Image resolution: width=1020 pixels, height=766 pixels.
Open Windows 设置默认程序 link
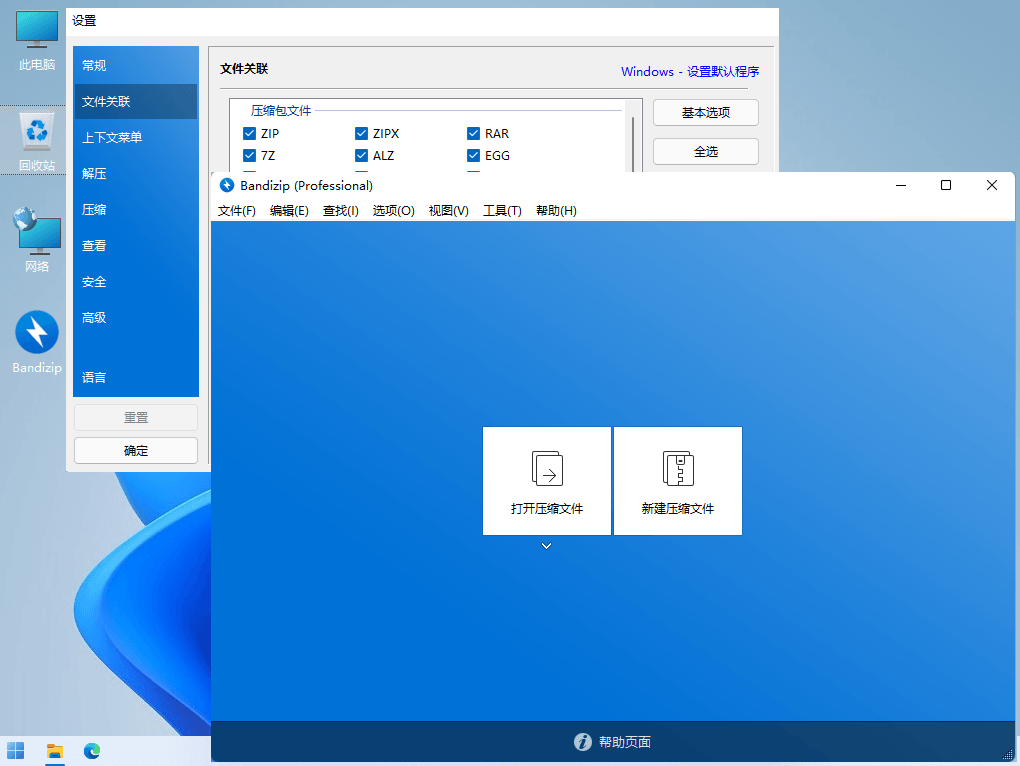690,72
